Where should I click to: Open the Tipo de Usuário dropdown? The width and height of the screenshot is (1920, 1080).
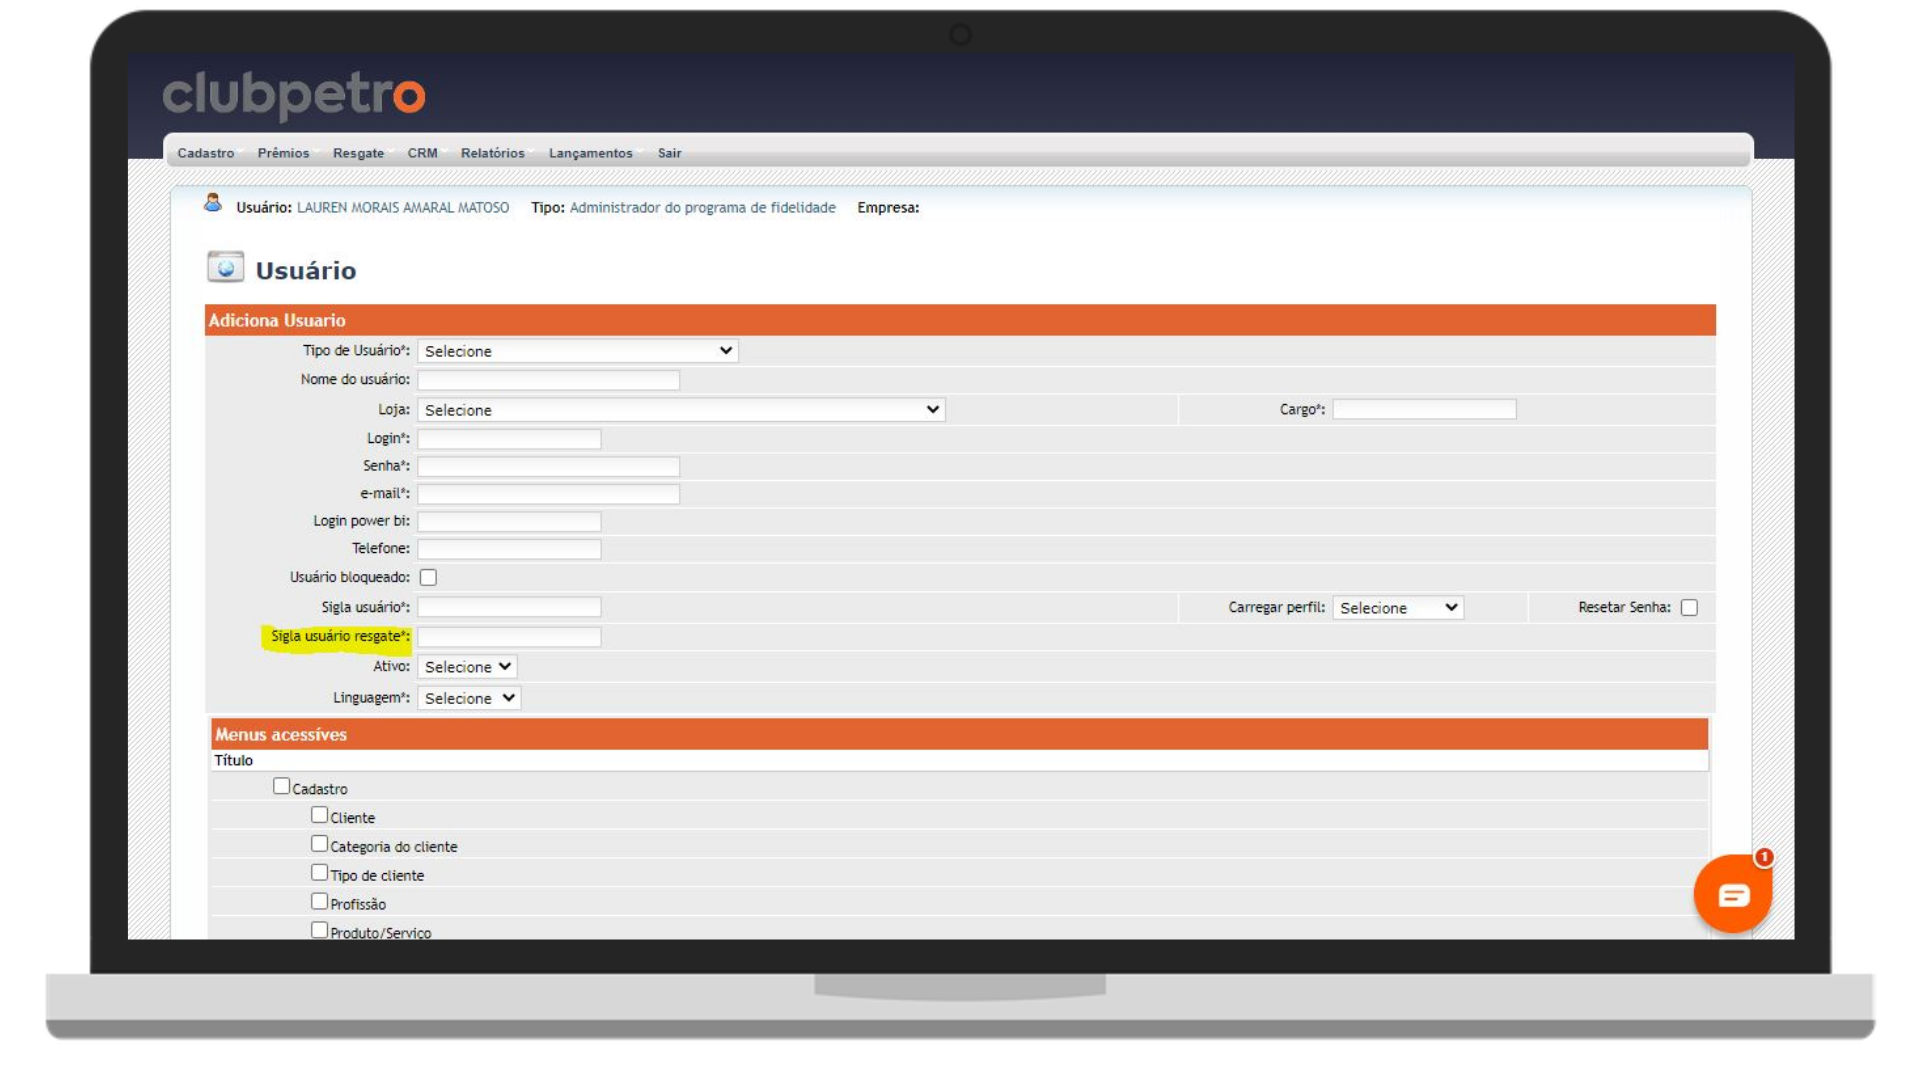(x=577, y=351)
